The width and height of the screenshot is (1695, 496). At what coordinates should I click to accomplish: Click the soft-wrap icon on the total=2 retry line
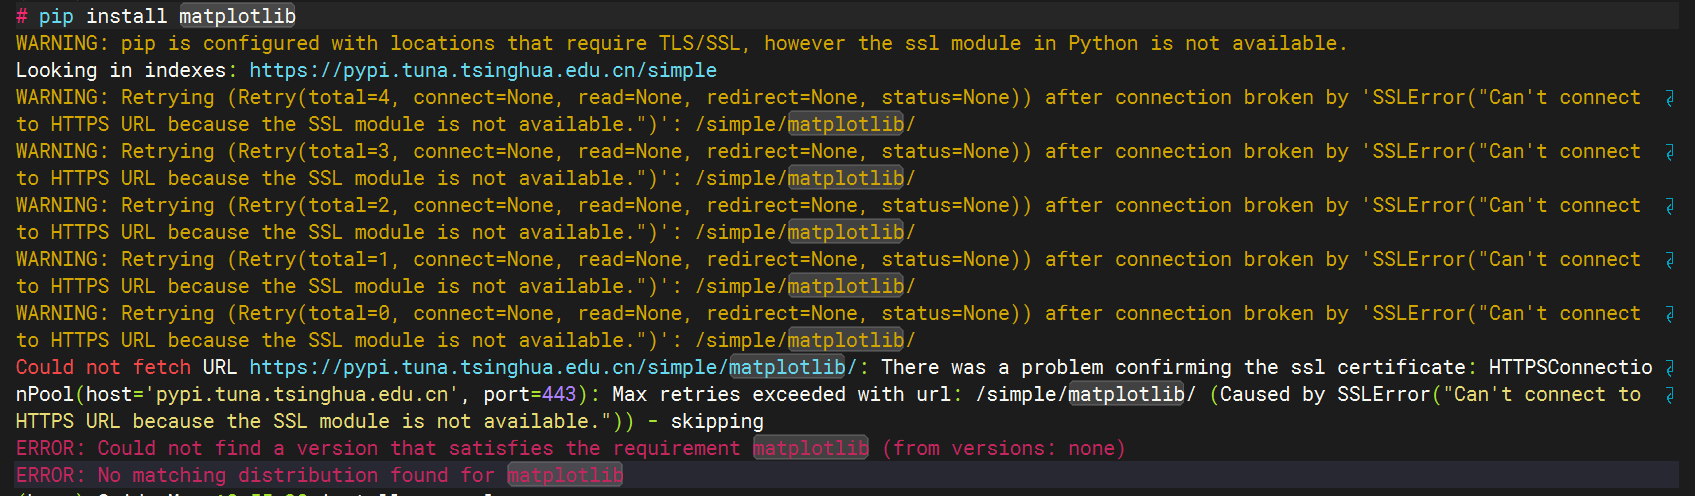pos(1669,206)
